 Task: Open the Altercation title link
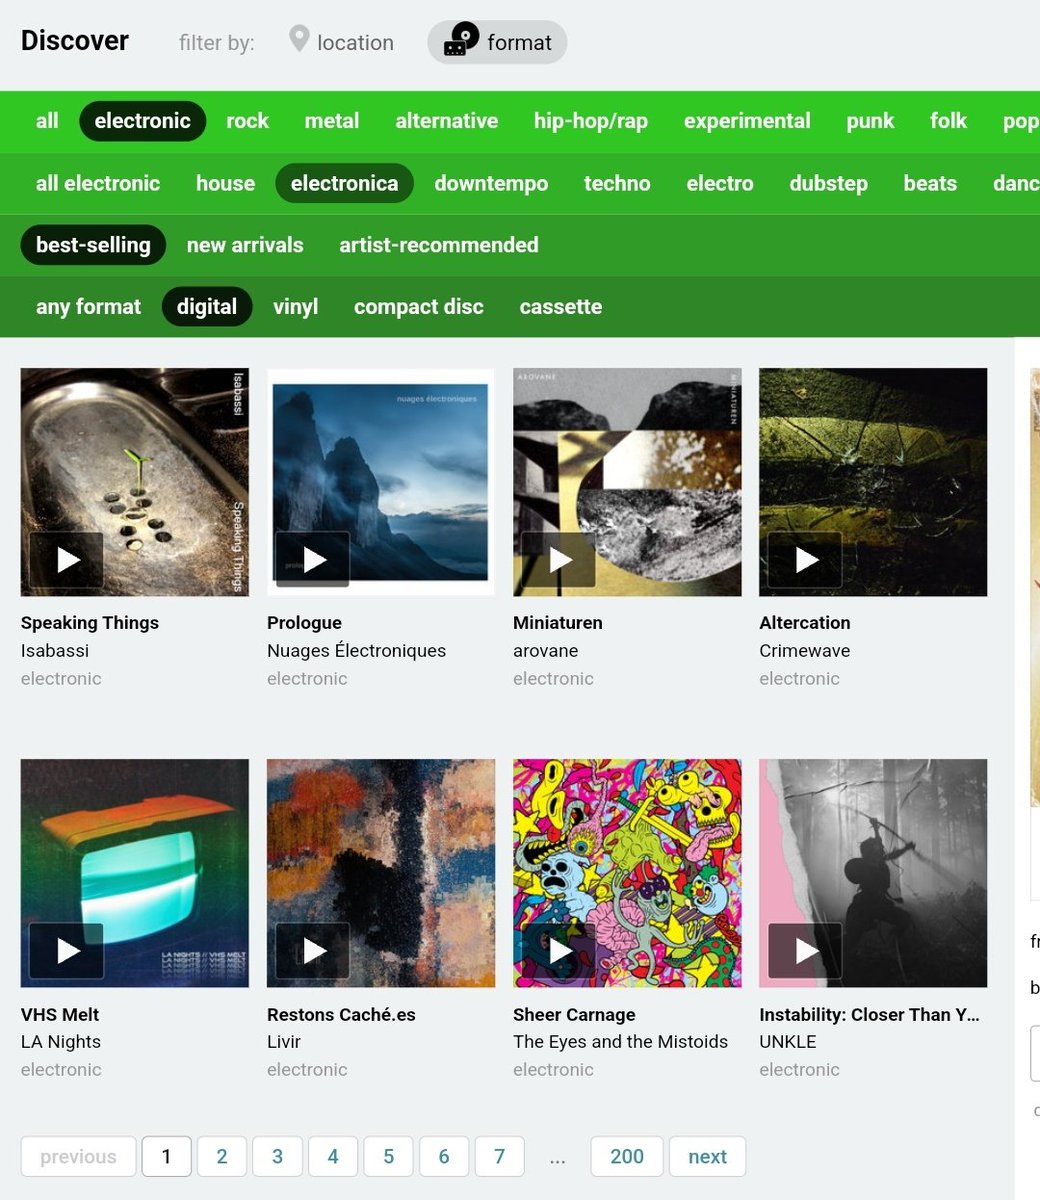(805, 623)
